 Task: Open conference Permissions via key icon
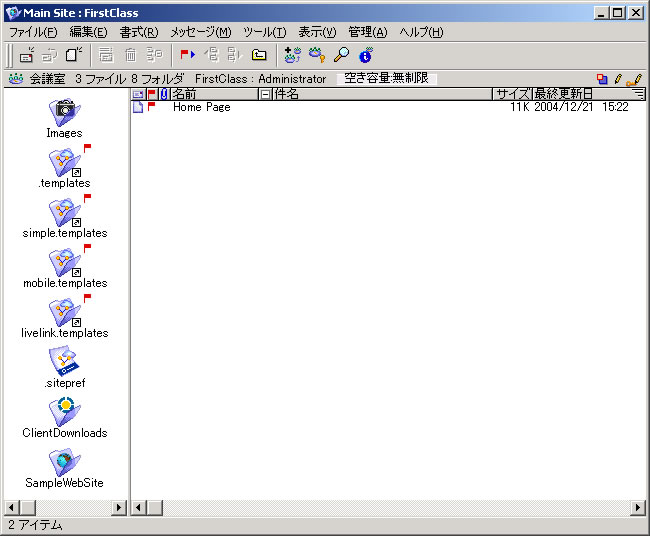click(x=317, y=55)
